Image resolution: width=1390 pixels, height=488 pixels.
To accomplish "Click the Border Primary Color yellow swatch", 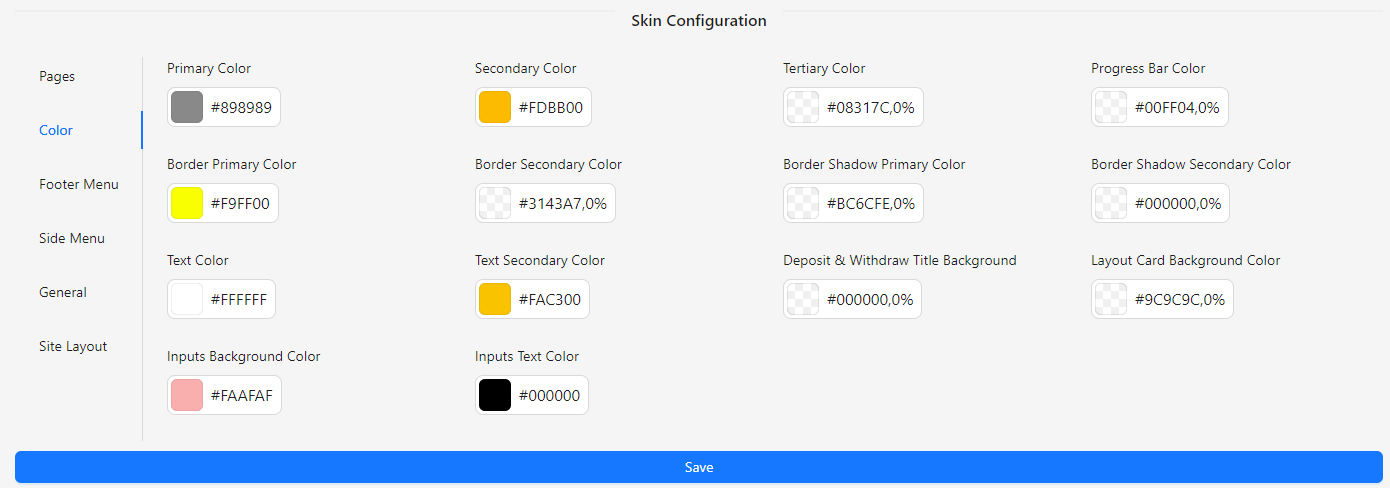I will tap(187, 203).
